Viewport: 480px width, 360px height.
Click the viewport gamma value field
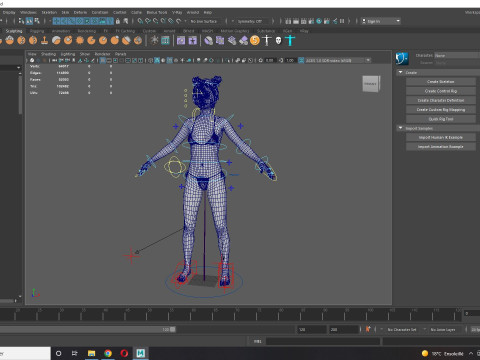[x=290, y=60]
